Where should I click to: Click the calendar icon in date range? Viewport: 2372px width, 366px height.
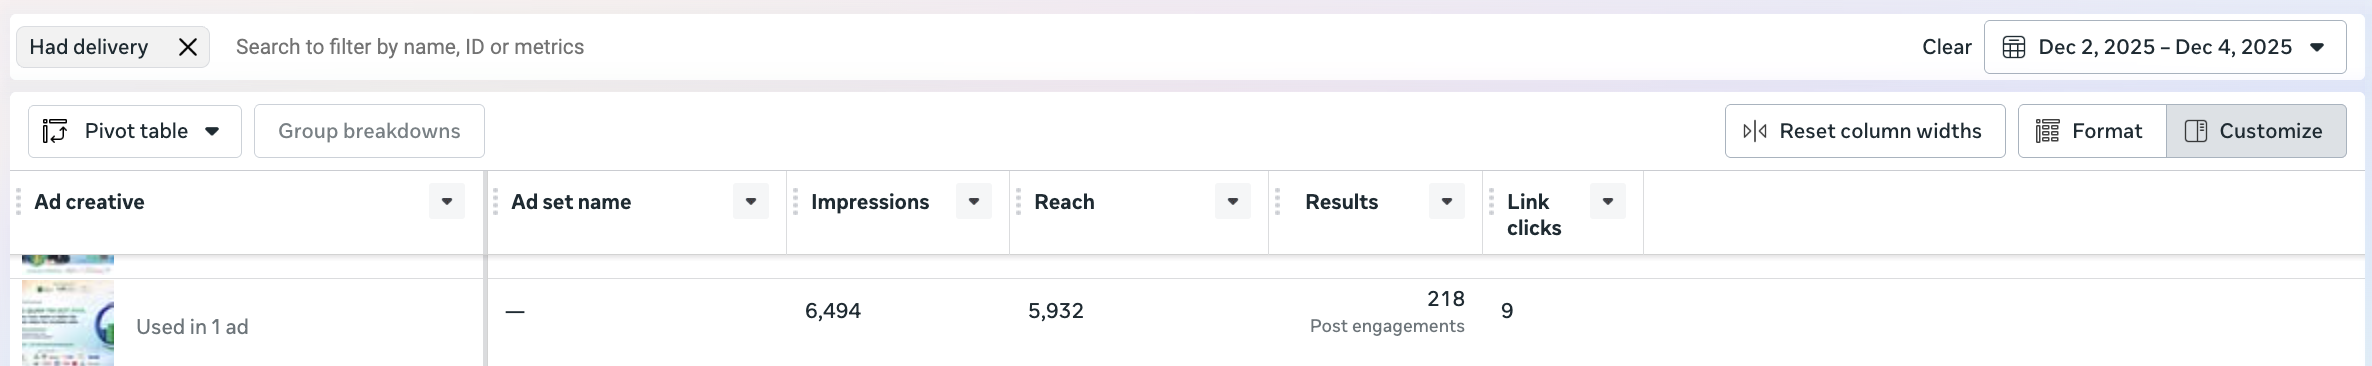coord(2014,47)
